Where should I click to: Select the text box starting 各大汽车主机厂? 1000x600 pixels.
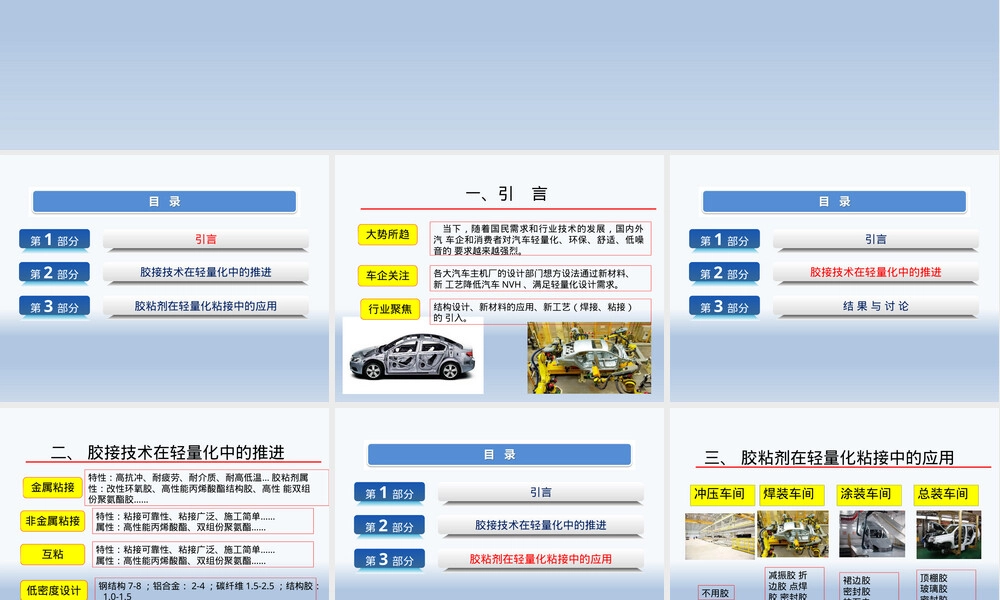coord(540,279)
